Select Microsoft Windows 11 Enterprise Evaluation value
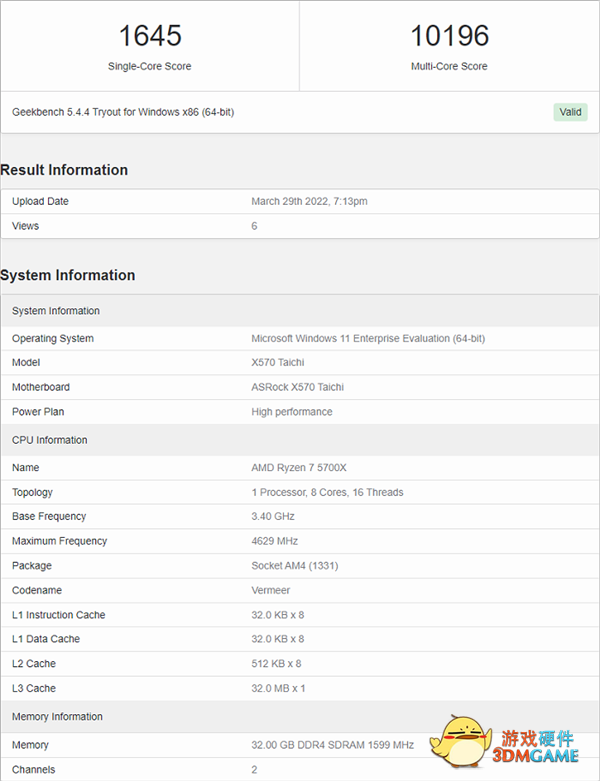The width and height of the screenshot is (600, 781). point(368,339)
